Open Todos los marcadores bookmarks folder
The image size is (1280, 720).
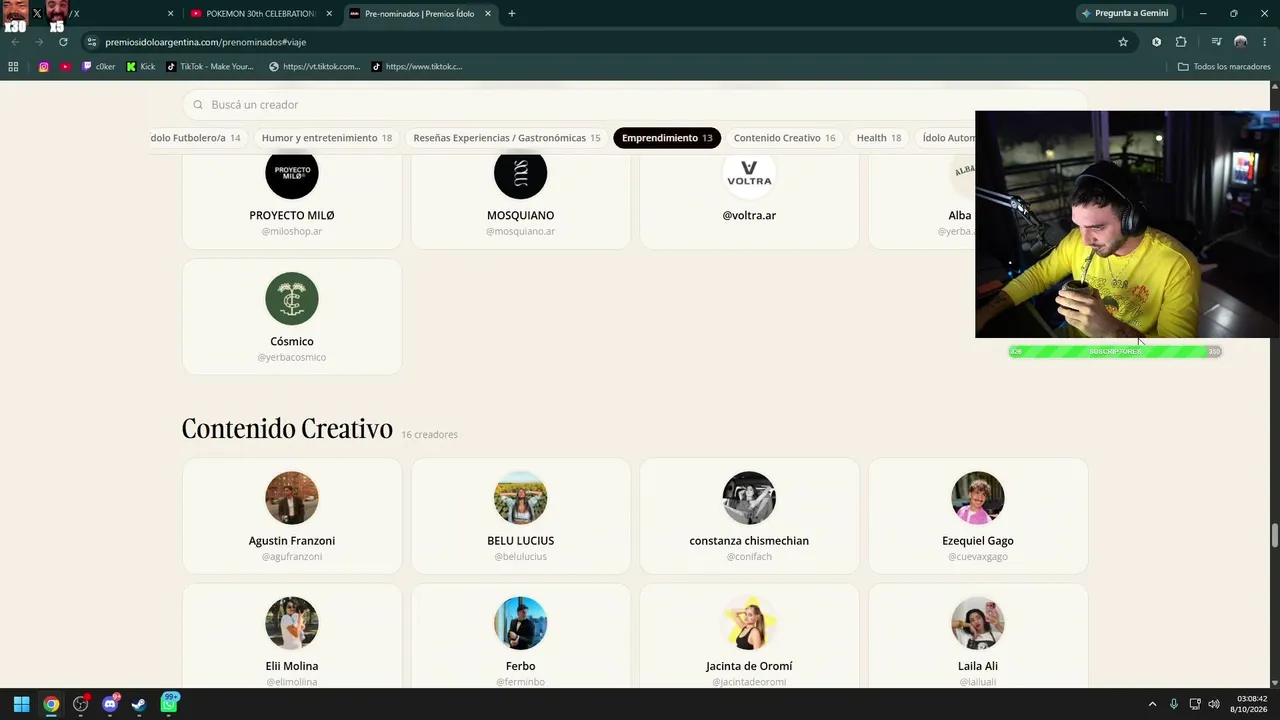point(1224,67)
